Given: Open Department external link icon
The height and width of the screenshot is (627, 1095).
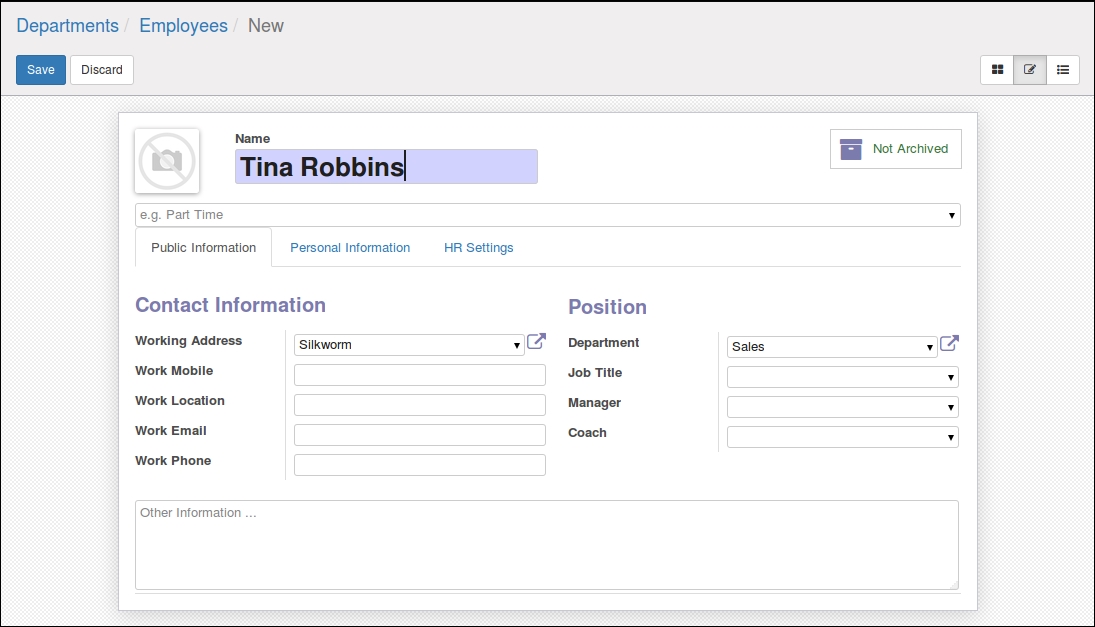Looking at the screenshot, I should click(x=949, y=344).
